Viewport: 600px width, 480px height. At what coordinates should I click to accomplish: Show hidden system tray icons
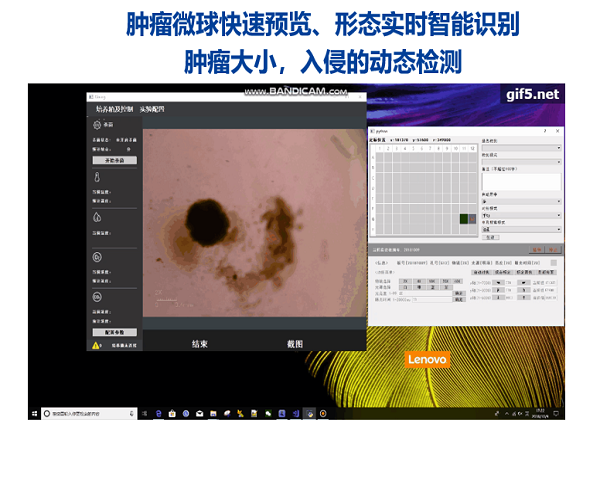(507, 413)
